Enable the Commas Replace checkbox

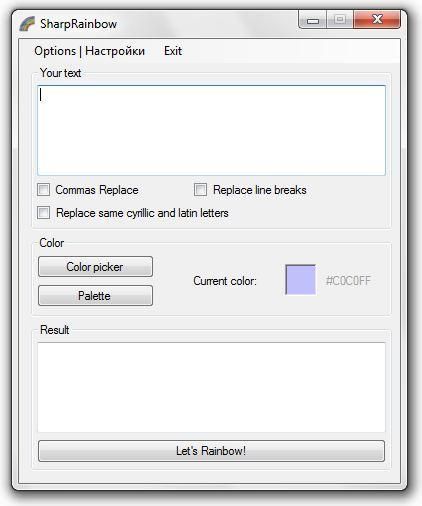tap(44, 190)
